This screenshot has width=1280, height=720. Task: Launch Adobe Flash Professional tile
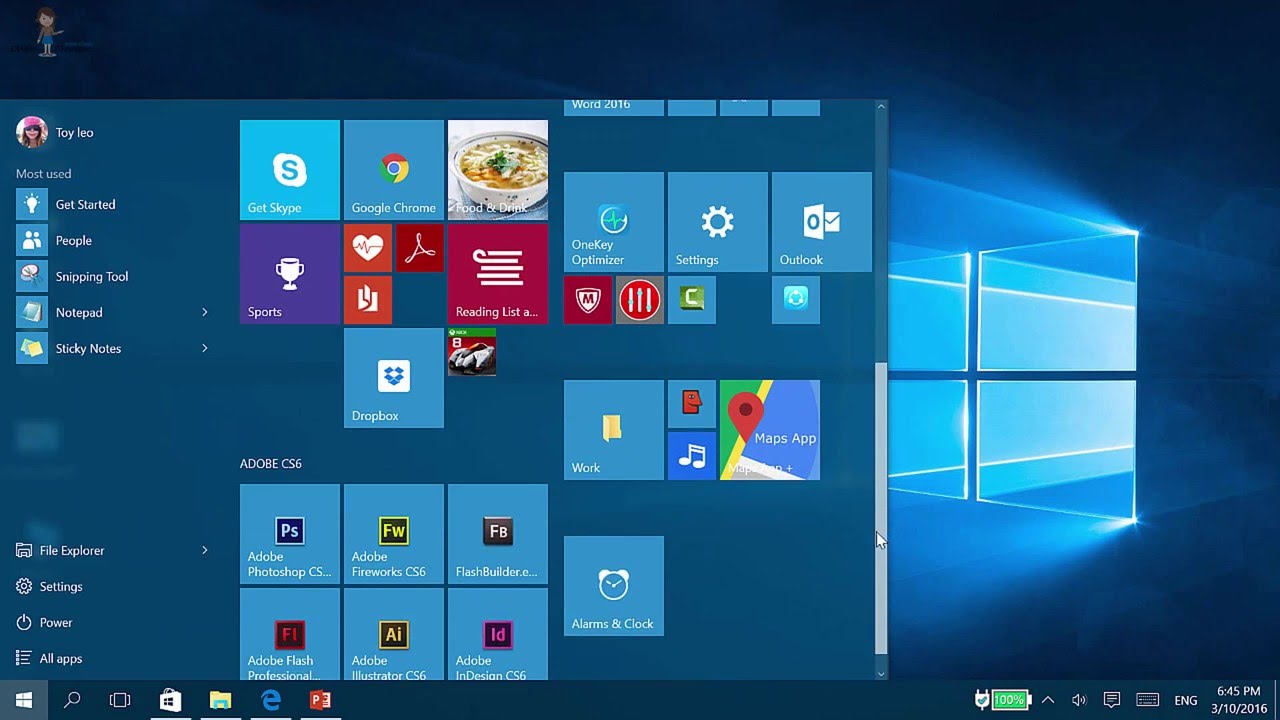click(290, 634)
